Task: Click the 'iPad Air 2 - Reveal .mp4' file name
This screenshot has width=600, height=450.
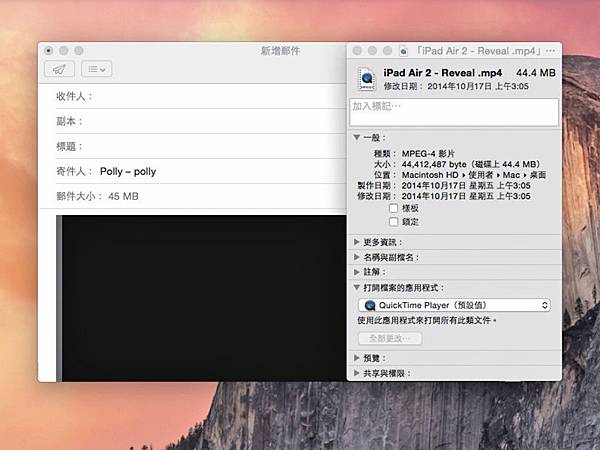Action: 443,73
